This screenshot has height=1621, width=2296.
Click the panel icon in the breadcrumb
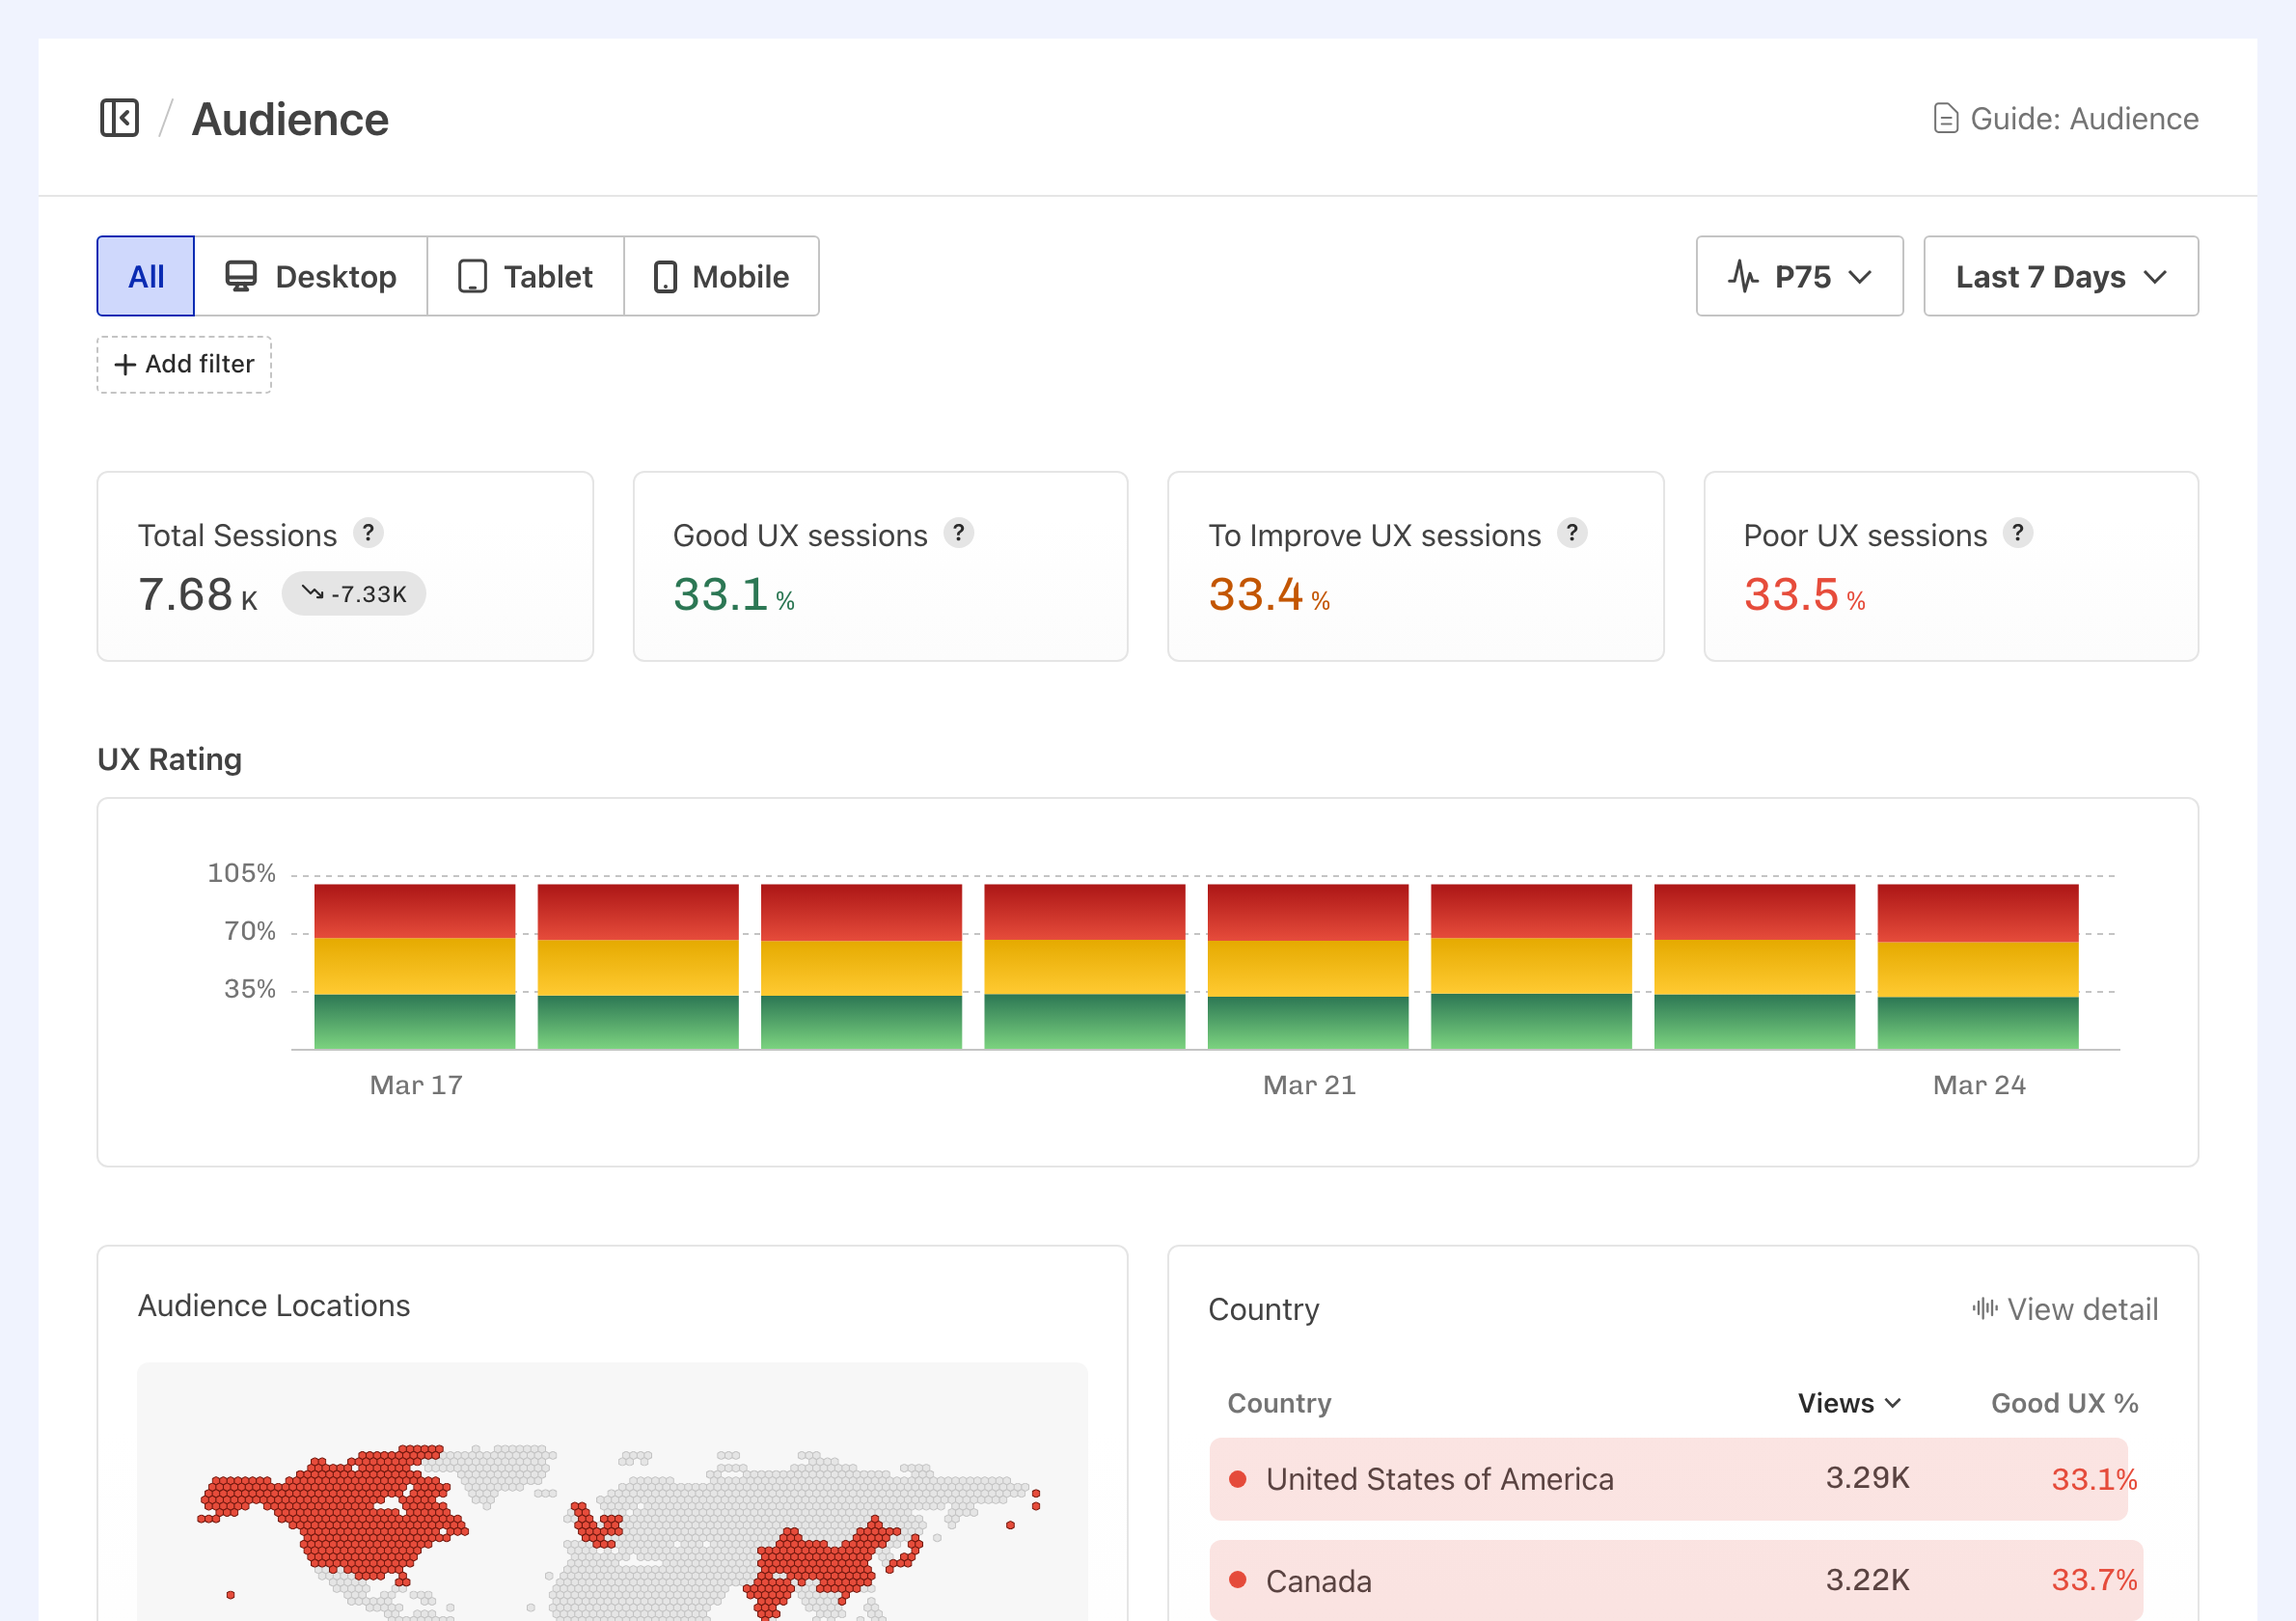[x=119, y=117]
